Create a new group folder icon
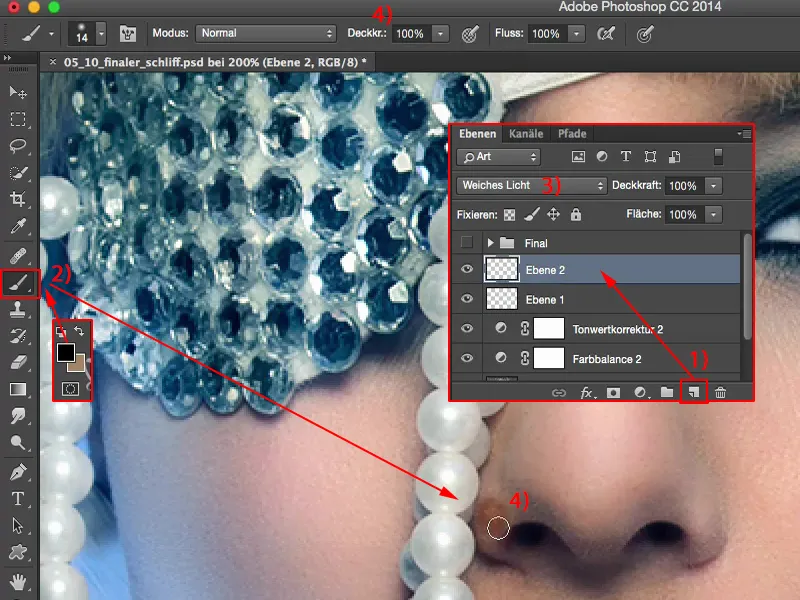 click(x=667, y=392)
